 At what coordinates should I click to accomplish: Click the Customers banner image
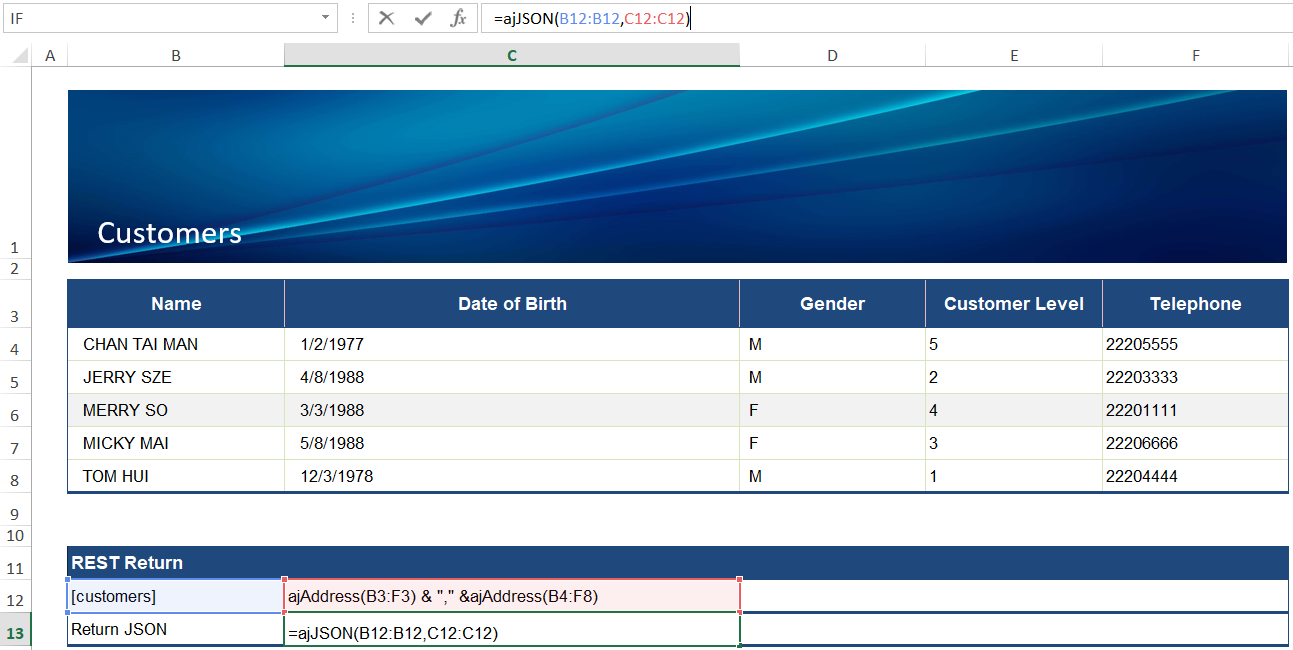pos(677,176)
